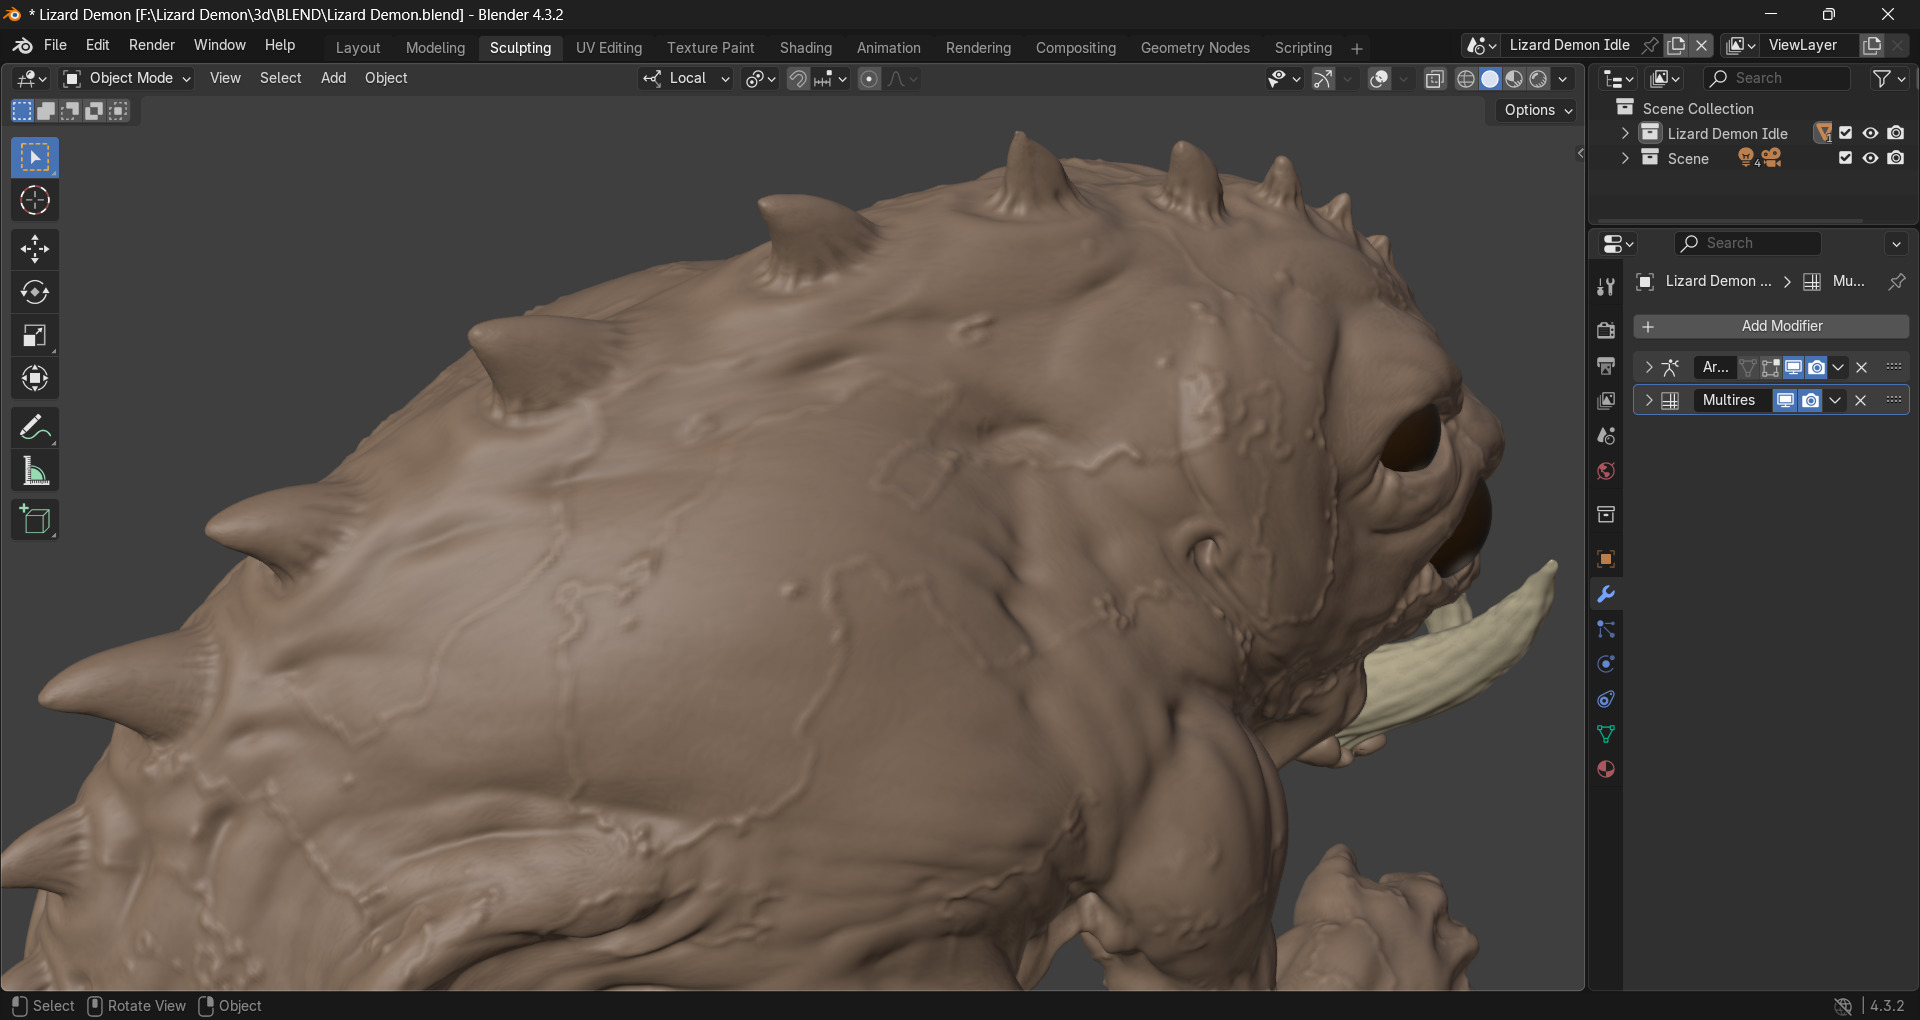This screenshot has width=1920, height=1020.
Task: Select the Measure tool
Action: click(x=35, y=471)
